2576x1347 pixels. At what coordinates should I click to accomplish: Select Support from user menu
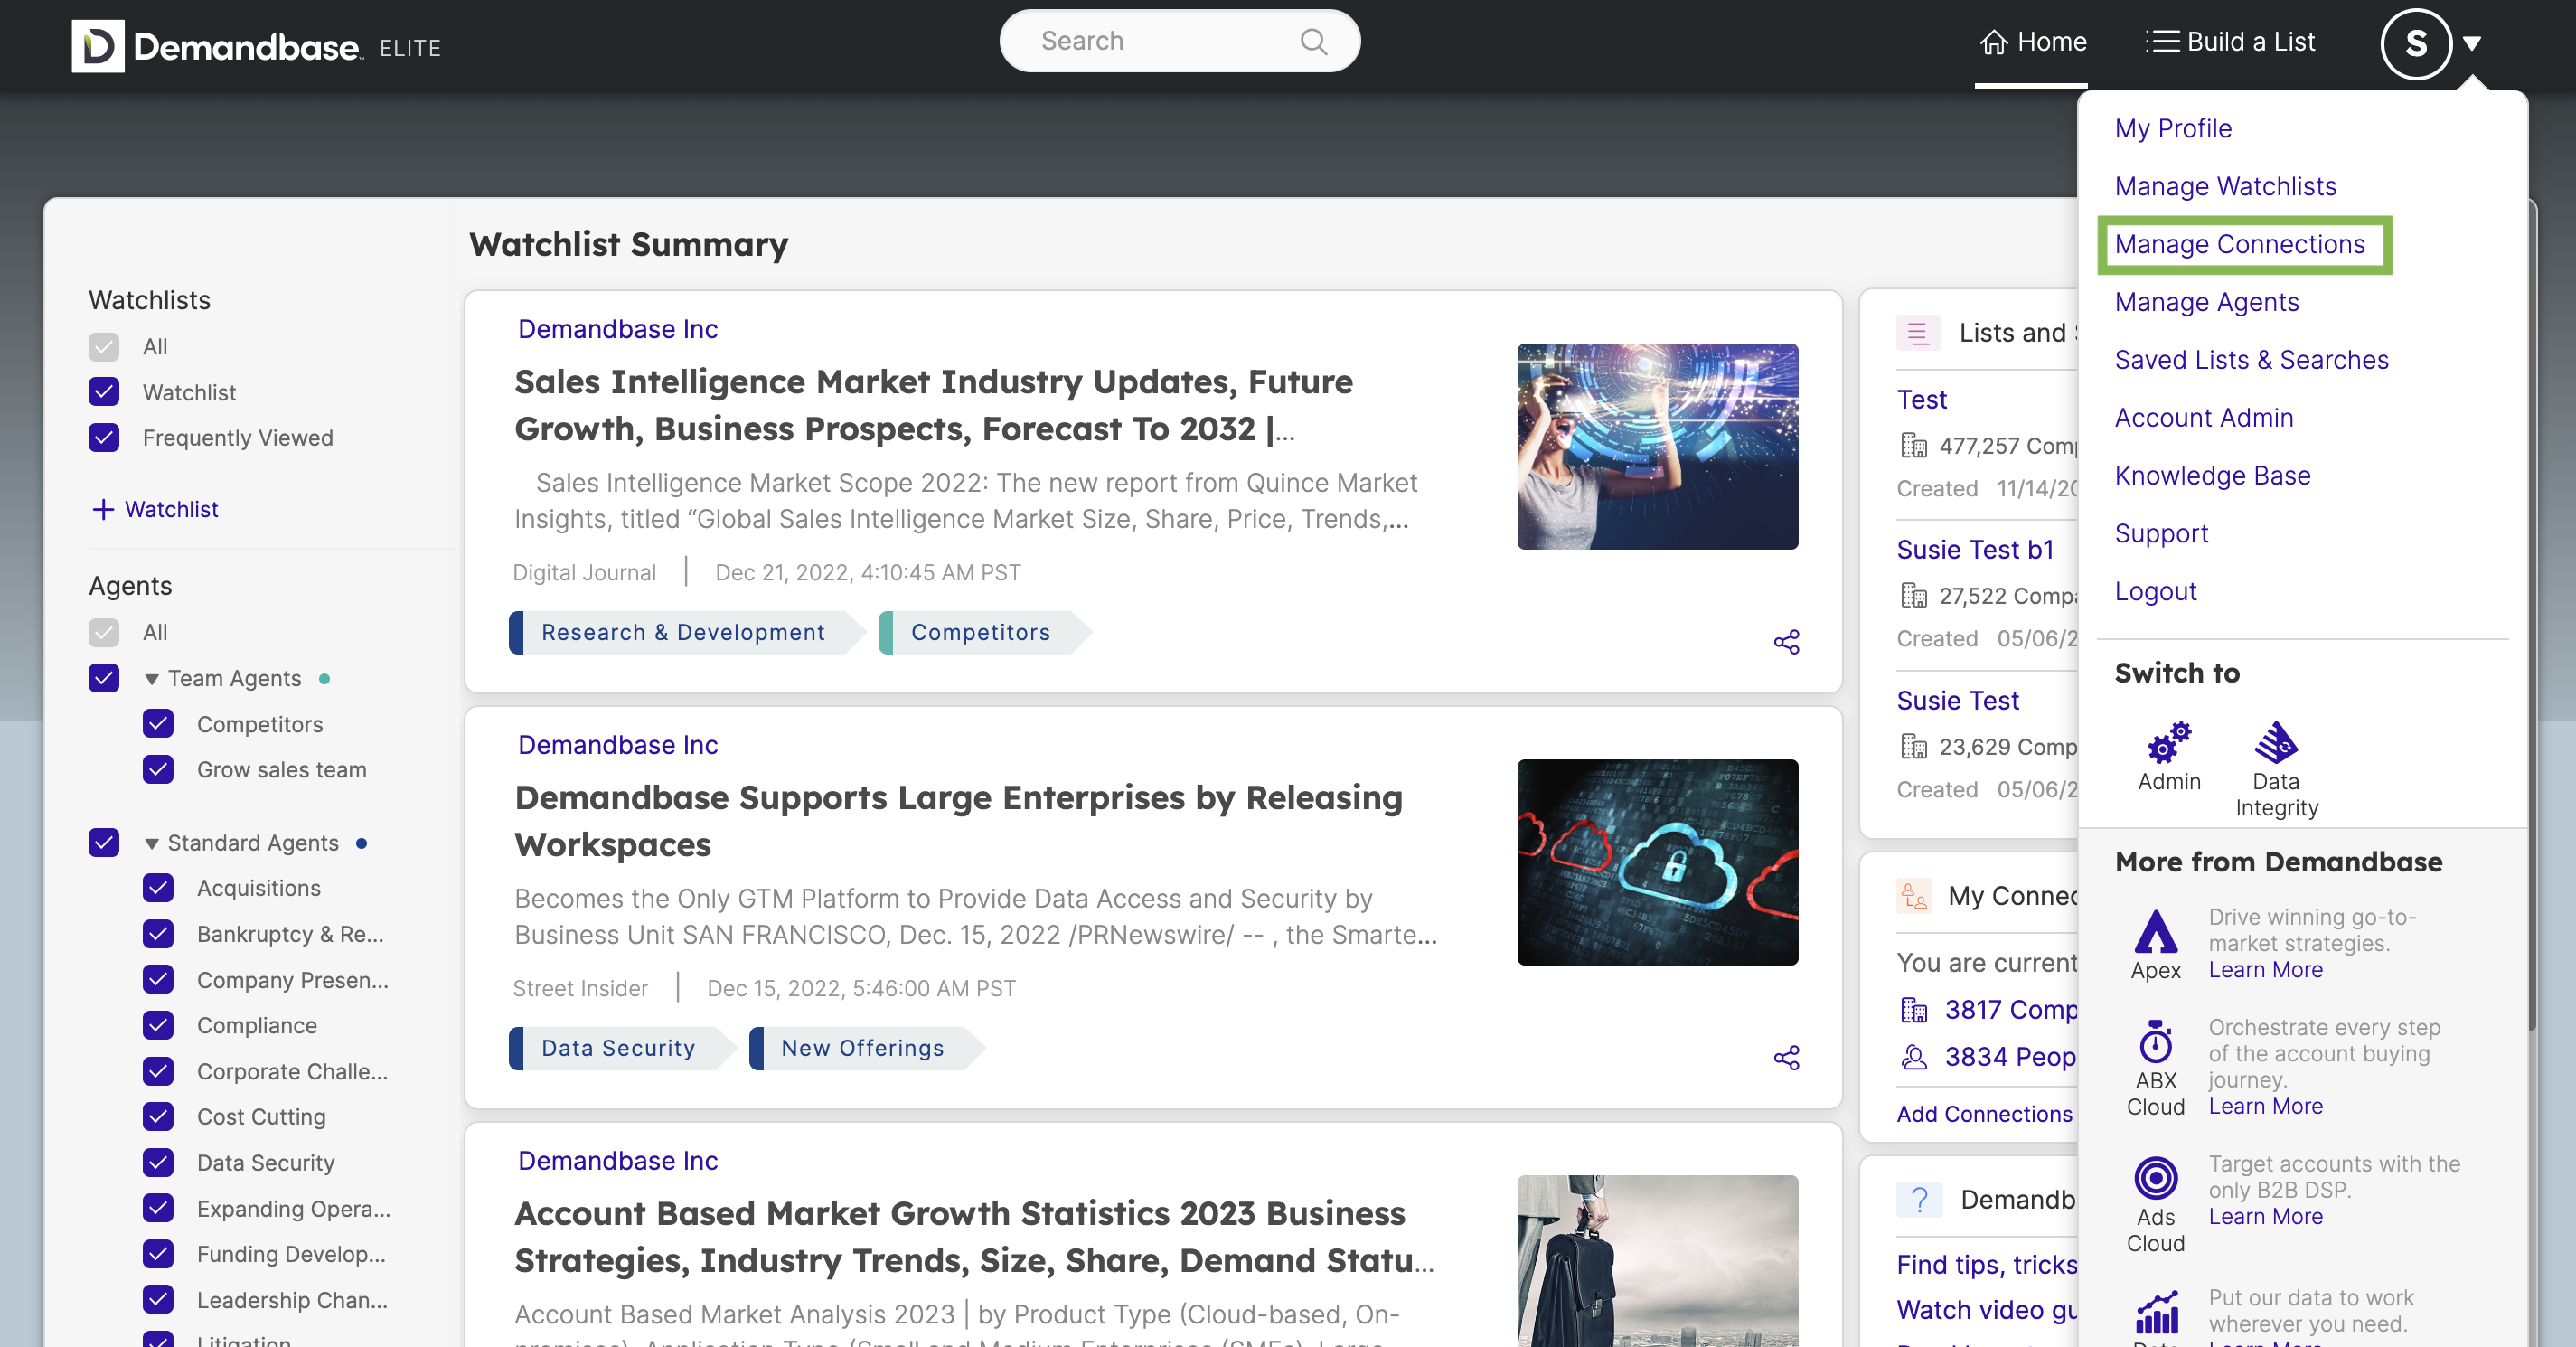[2161, 534]
